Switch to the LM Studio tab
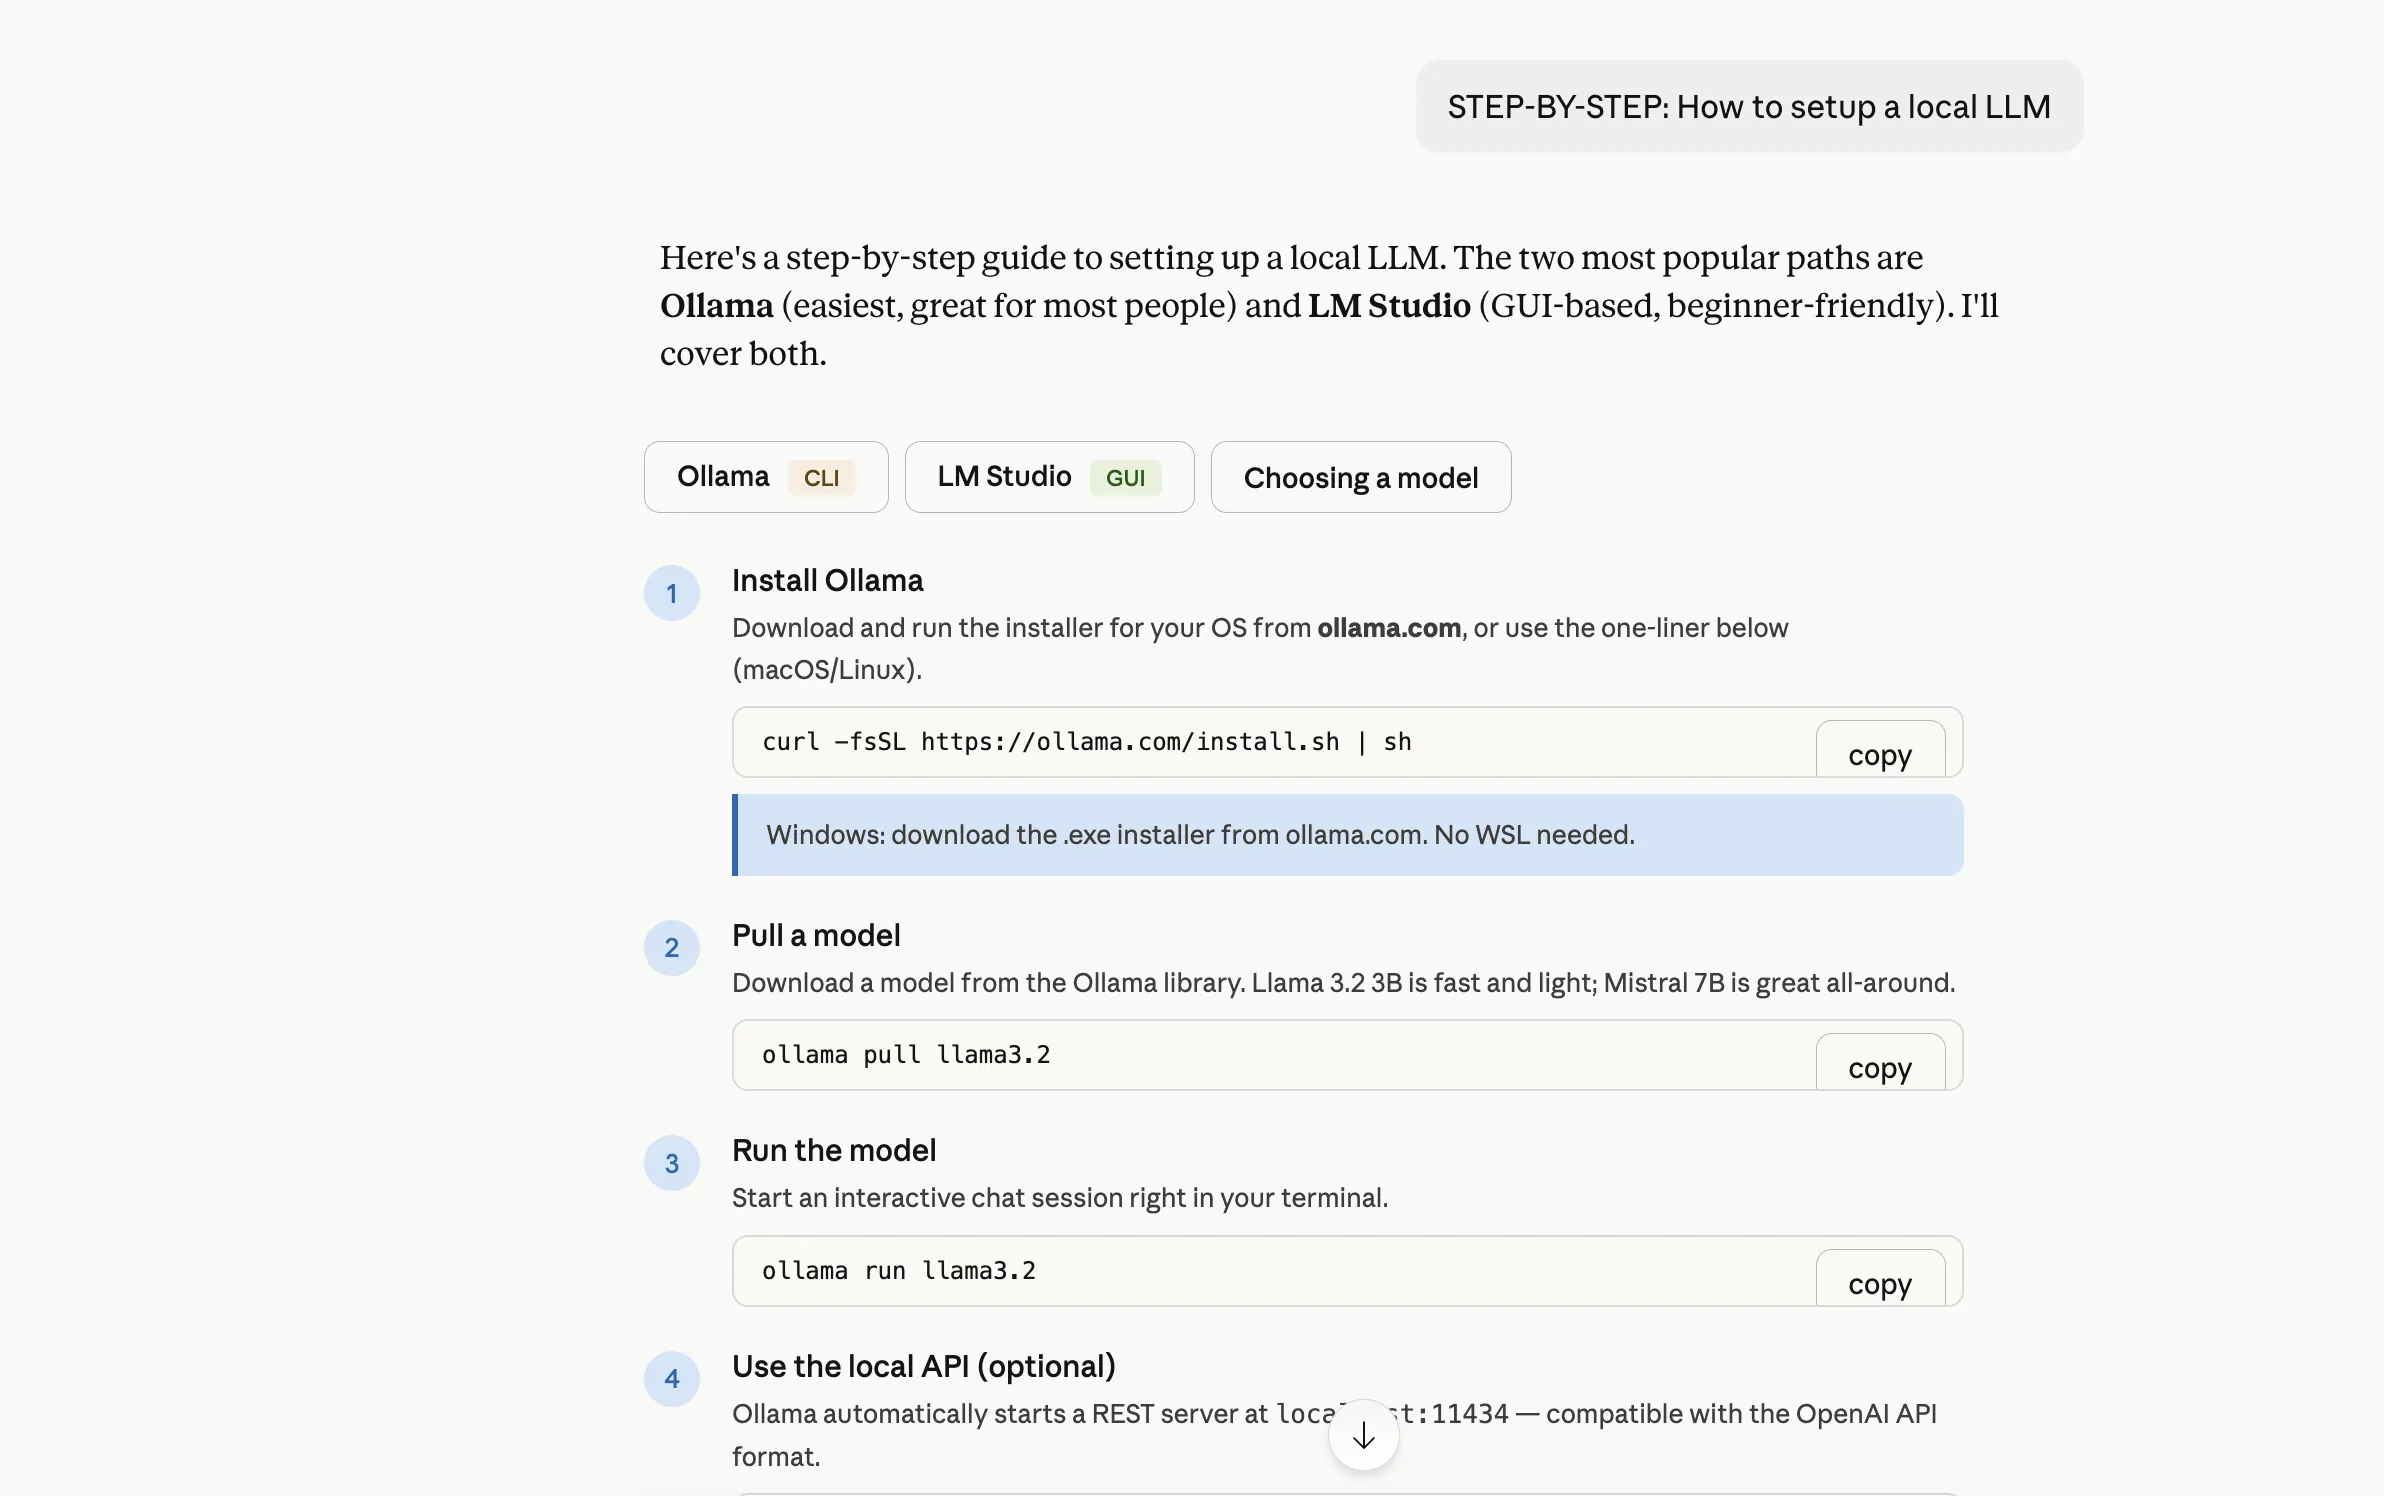2384x1496 pixels. (x=1048, y=477)
